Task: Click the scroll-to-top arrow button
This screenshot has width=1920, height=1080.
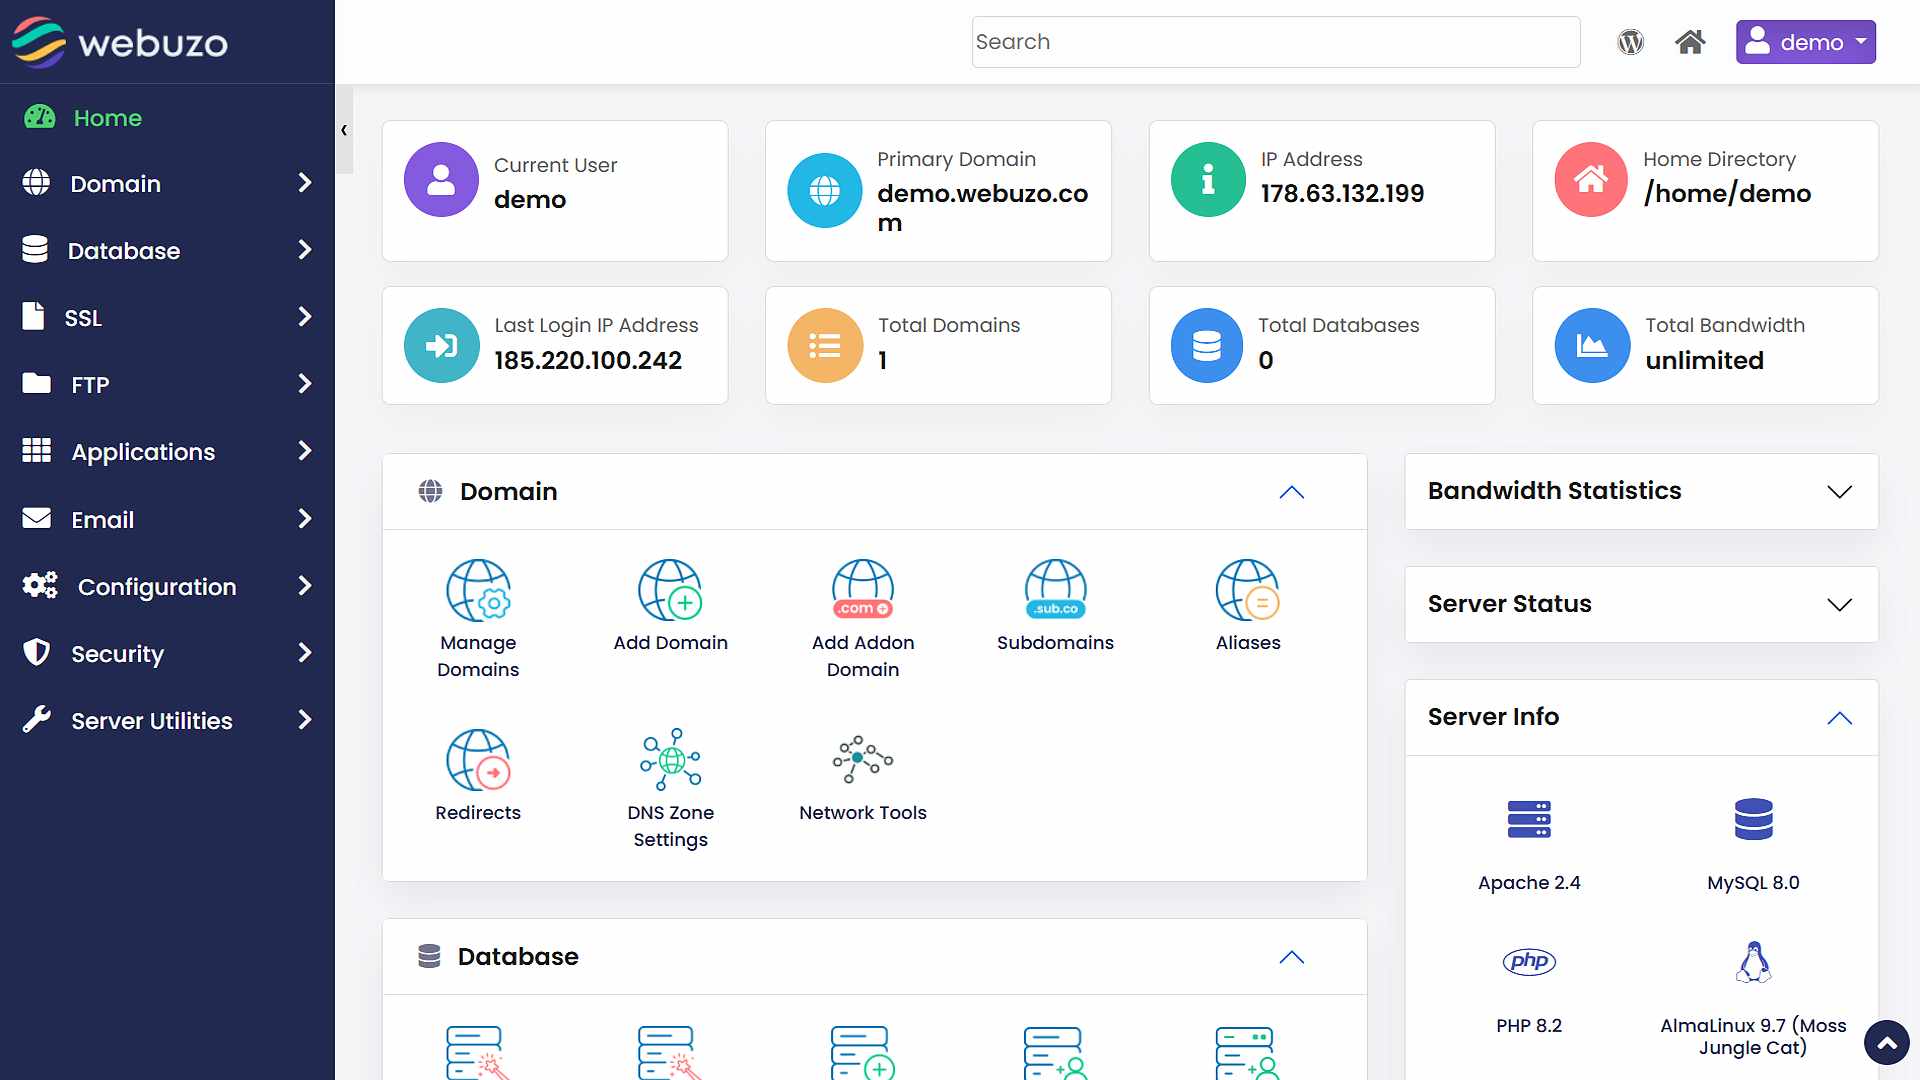Action: point(1887,1043)
